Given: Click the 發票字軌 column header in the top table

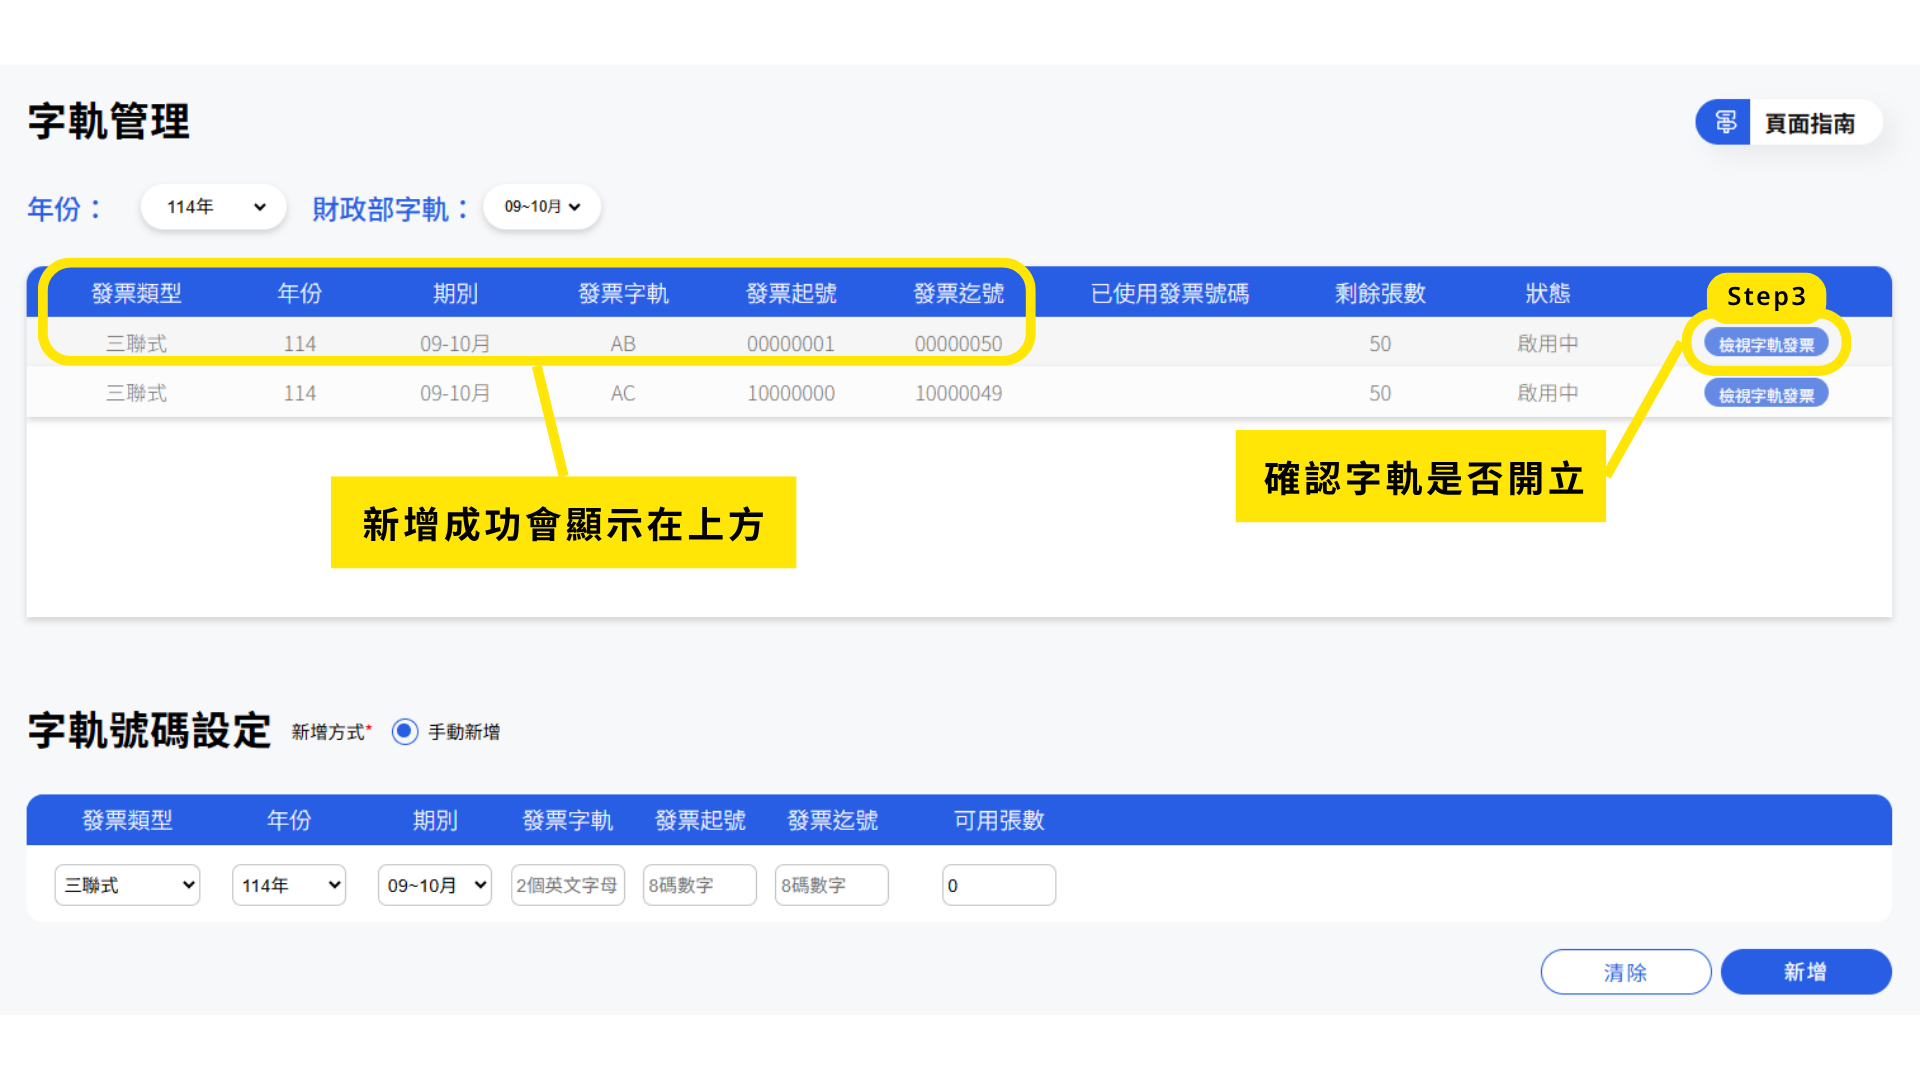Looking at the screenshot, I should (x=623, y=293).
